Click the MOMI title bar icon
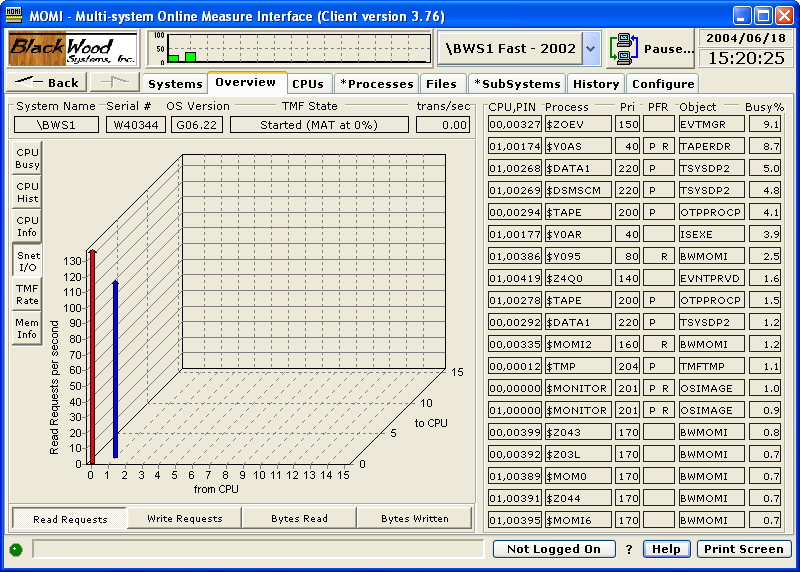800x572 pixels. click(x=14, y=15)
